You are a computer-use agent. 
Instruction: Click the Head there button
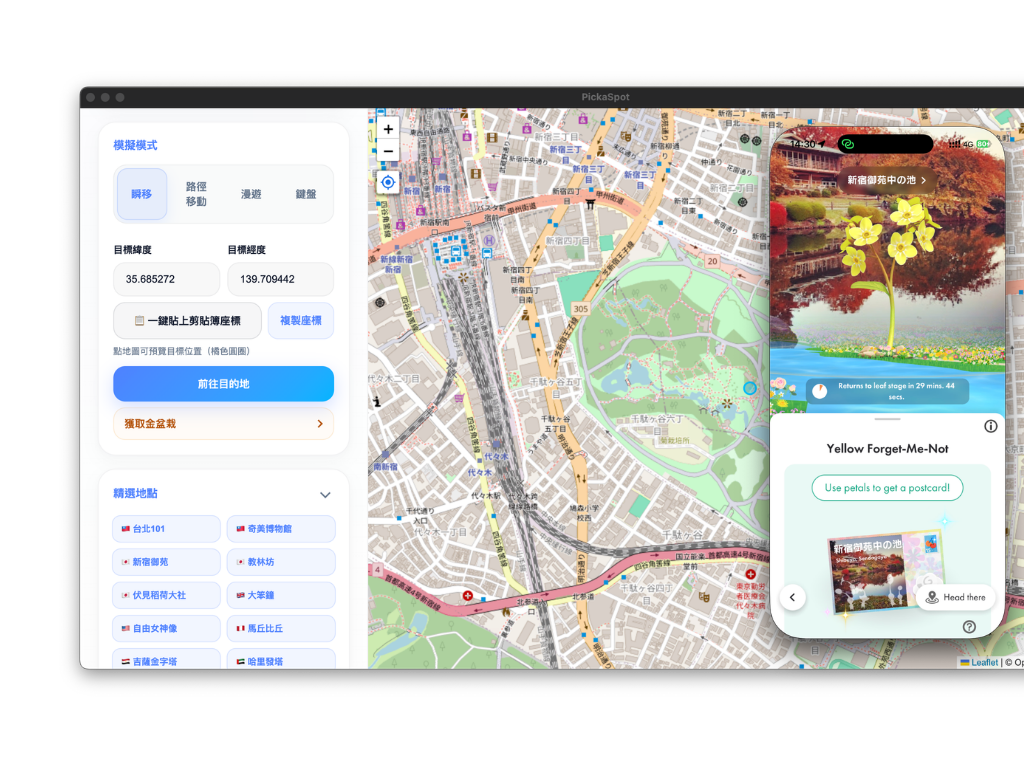(956, 597)
